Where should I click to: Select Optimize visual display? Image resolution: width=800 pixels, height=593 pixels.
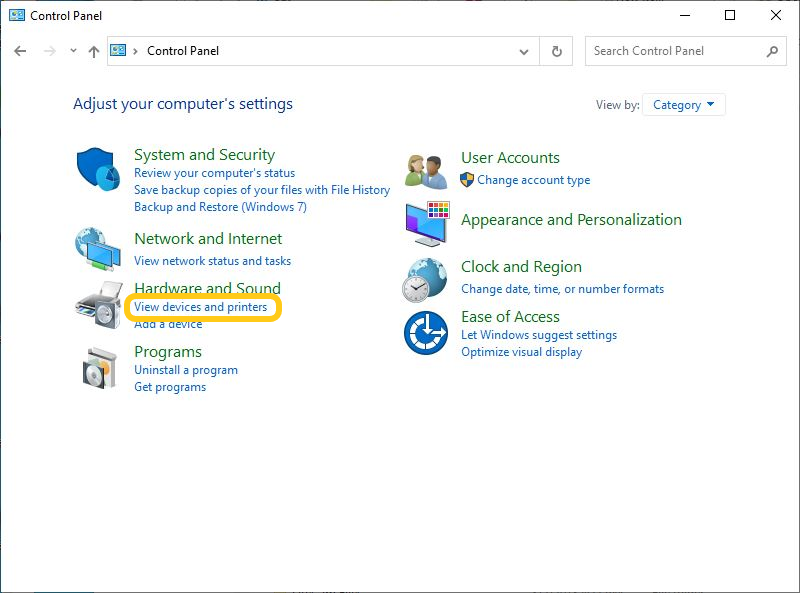[x=521, y=352]
